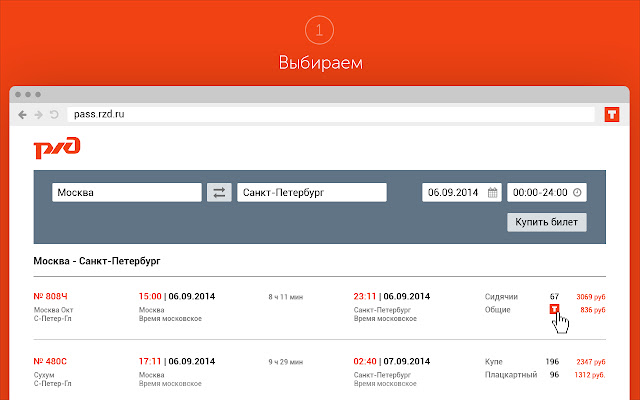This screenshot has height=400, width=640.
Task: Open the Tinkoff extension icon in toolbar
Action: click(x=612, y=114)
